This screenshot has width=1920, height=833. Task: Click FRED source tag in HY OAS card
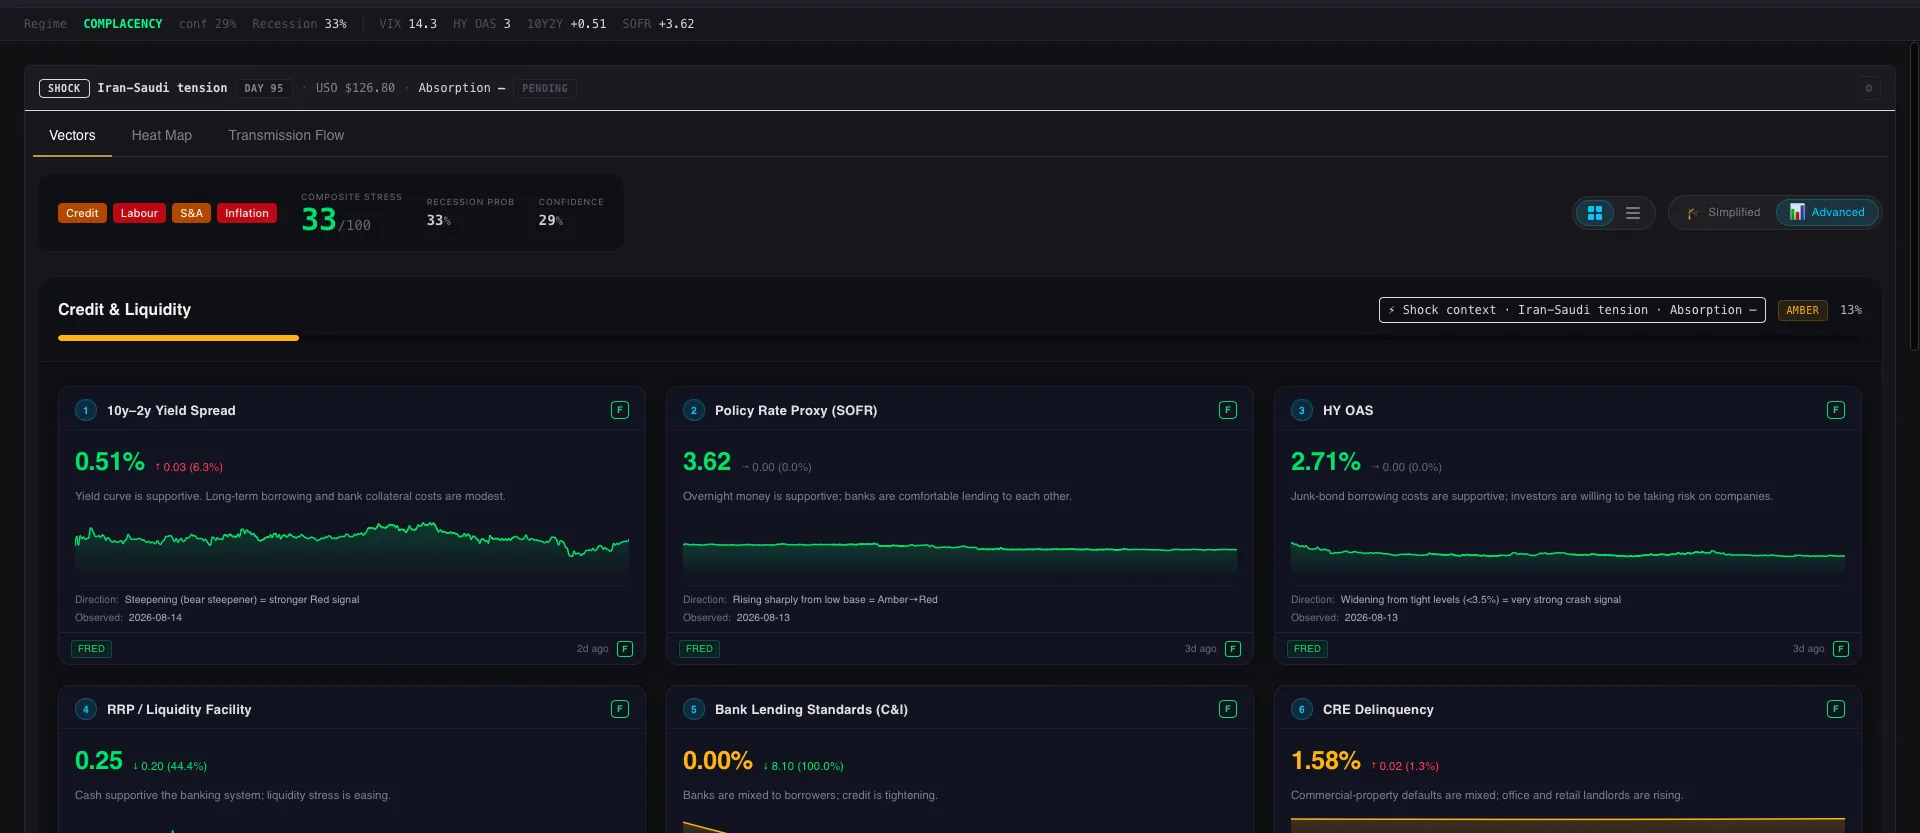[x=1307, y=649]
